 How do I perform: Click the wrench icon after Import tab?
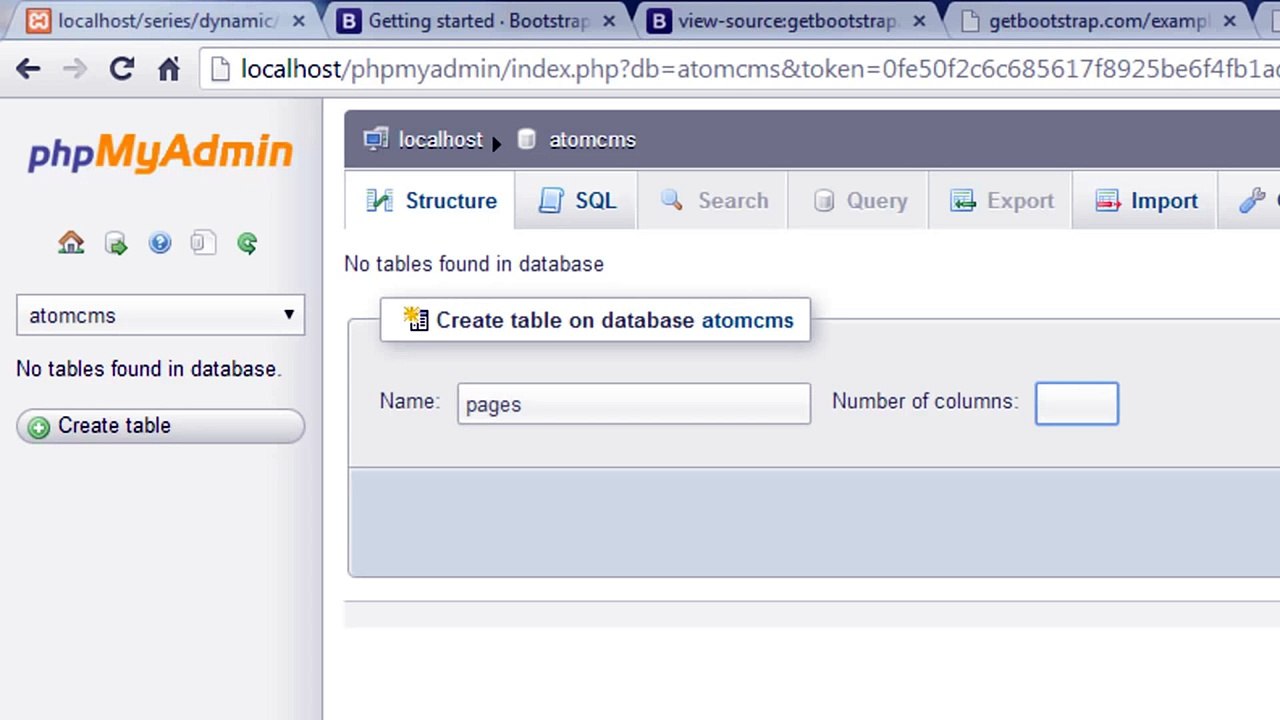[1251, 201]
